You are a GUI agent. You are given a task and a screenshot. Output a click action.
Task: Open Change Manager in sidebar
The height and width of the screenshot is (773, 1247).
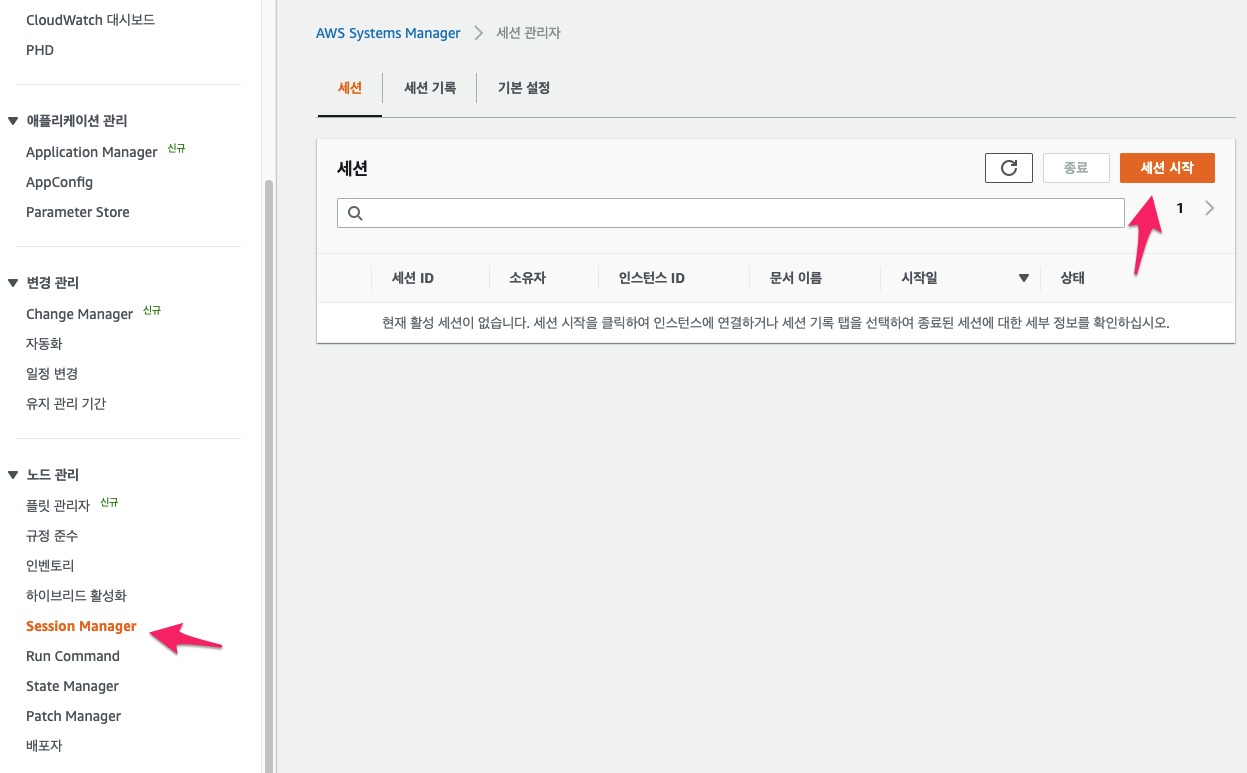[x=79, y=314]
